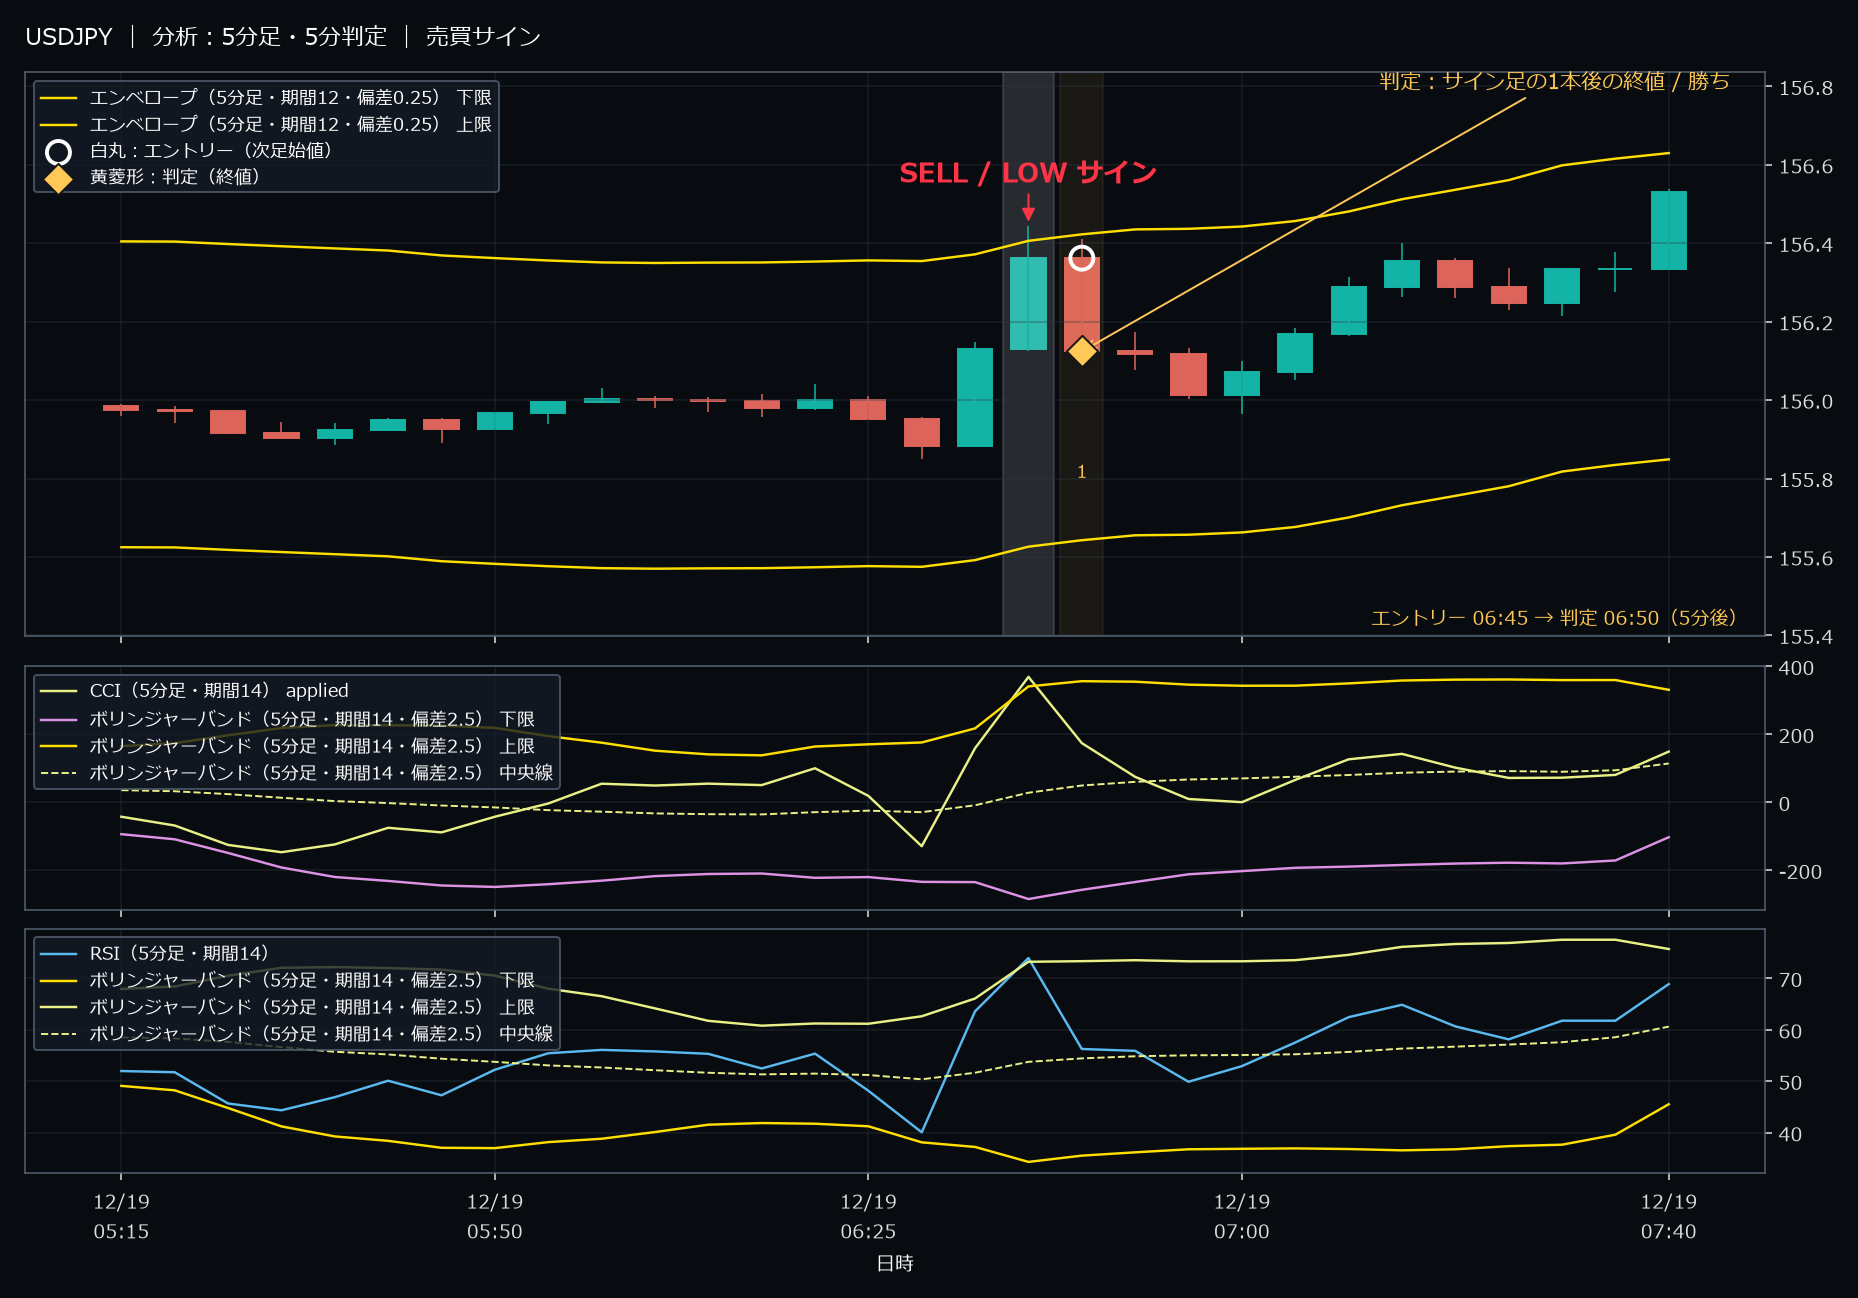Click the red candle inside the yellow shaded band
Viewport: 1858px width, 1298px height.
1081,304
